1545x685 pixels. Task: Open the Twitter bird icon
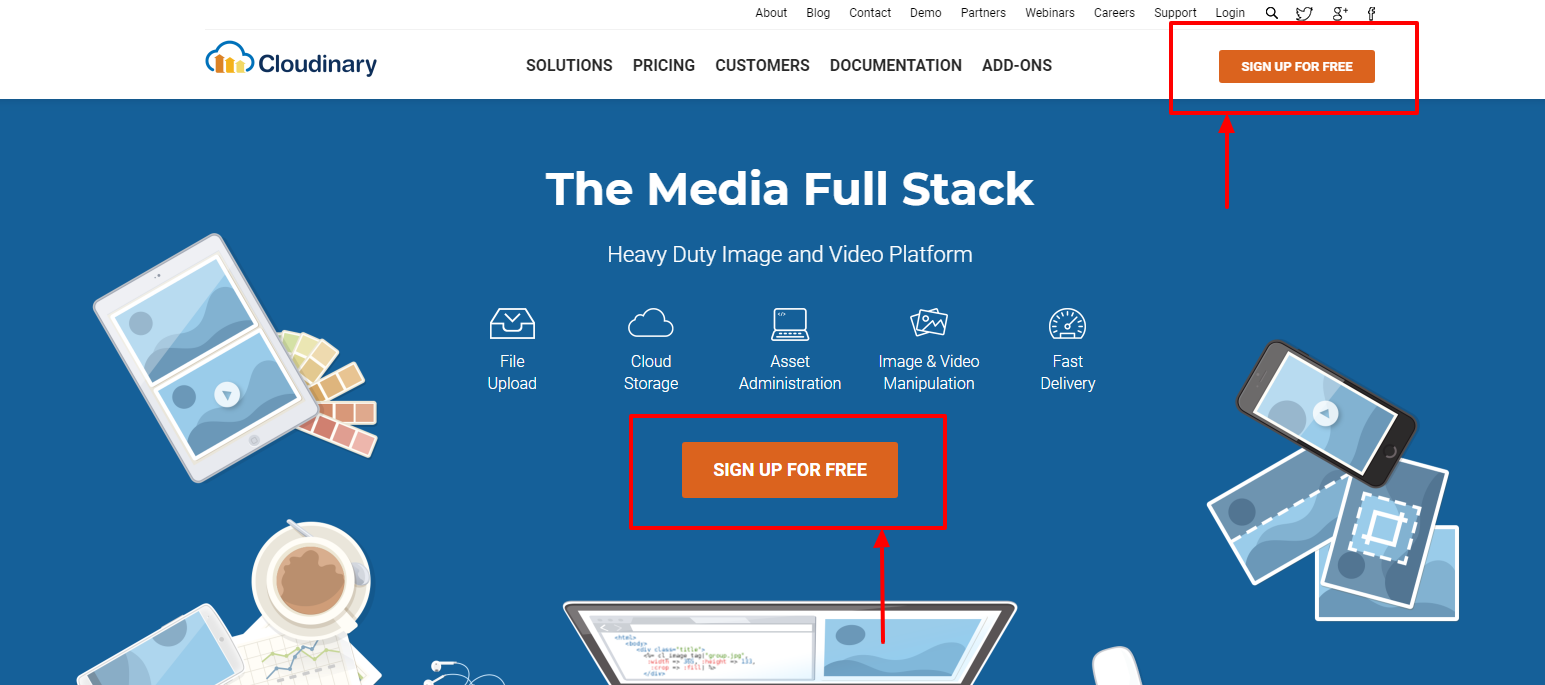(1304, 13)
